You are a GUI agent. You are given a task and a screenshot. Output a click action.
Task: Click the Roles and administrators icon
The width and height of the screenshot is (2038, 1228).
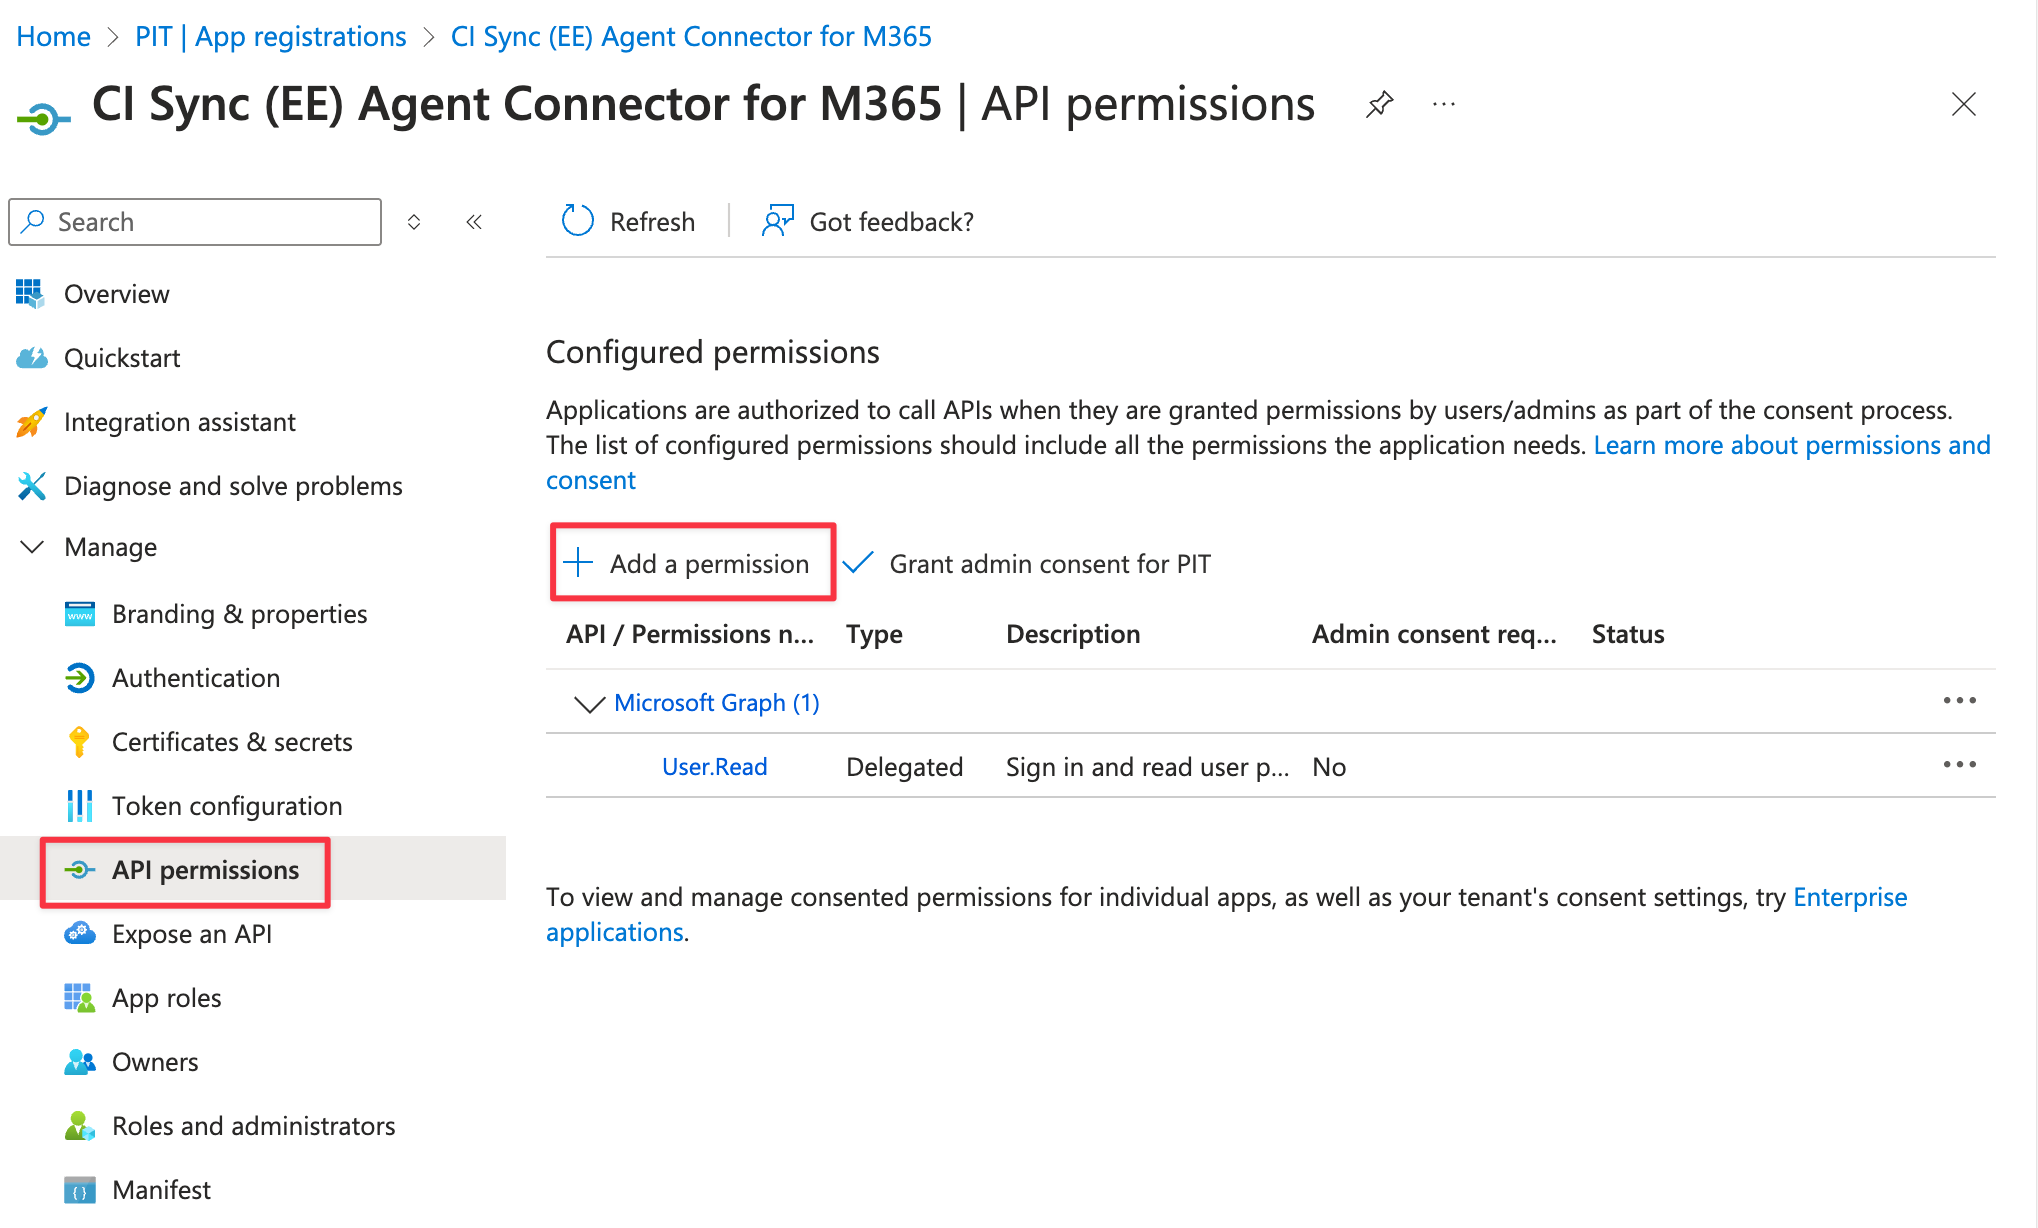[80, 1126]
